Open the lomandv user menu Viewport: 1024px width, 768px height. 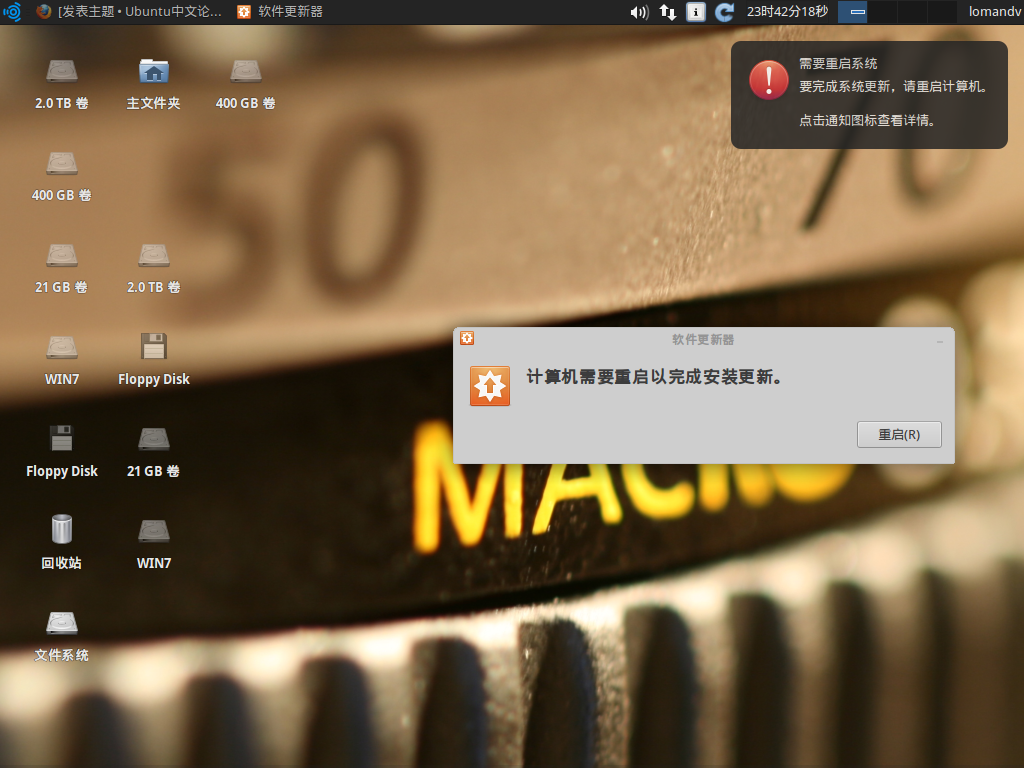click(994, 11)
